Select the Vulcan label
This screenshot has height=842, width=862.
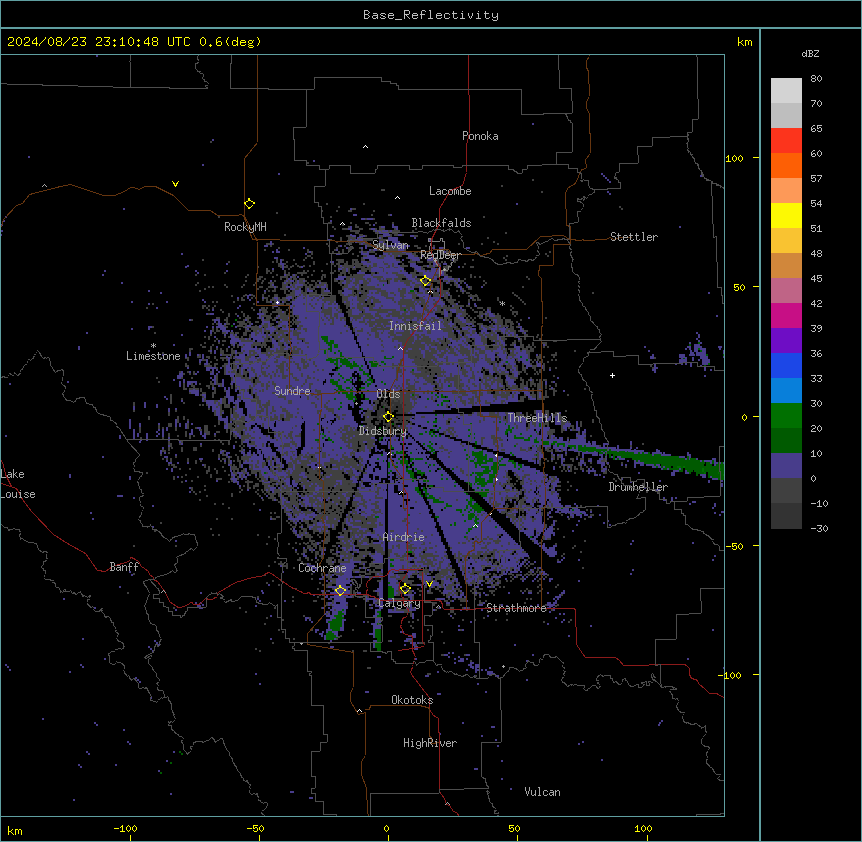(542, 792)
